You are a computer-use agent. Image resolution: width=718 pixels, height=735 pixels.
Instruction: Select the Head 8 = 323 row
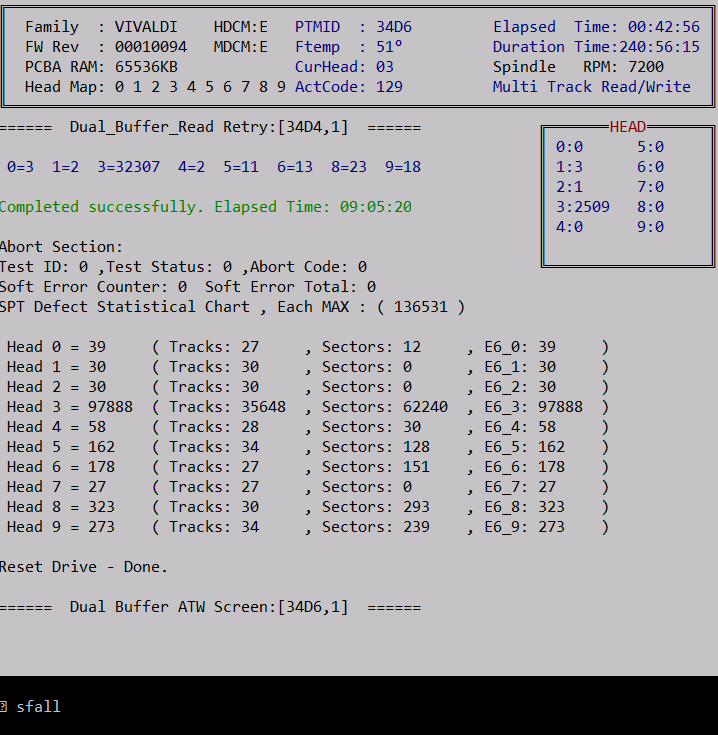click(307, 507)
